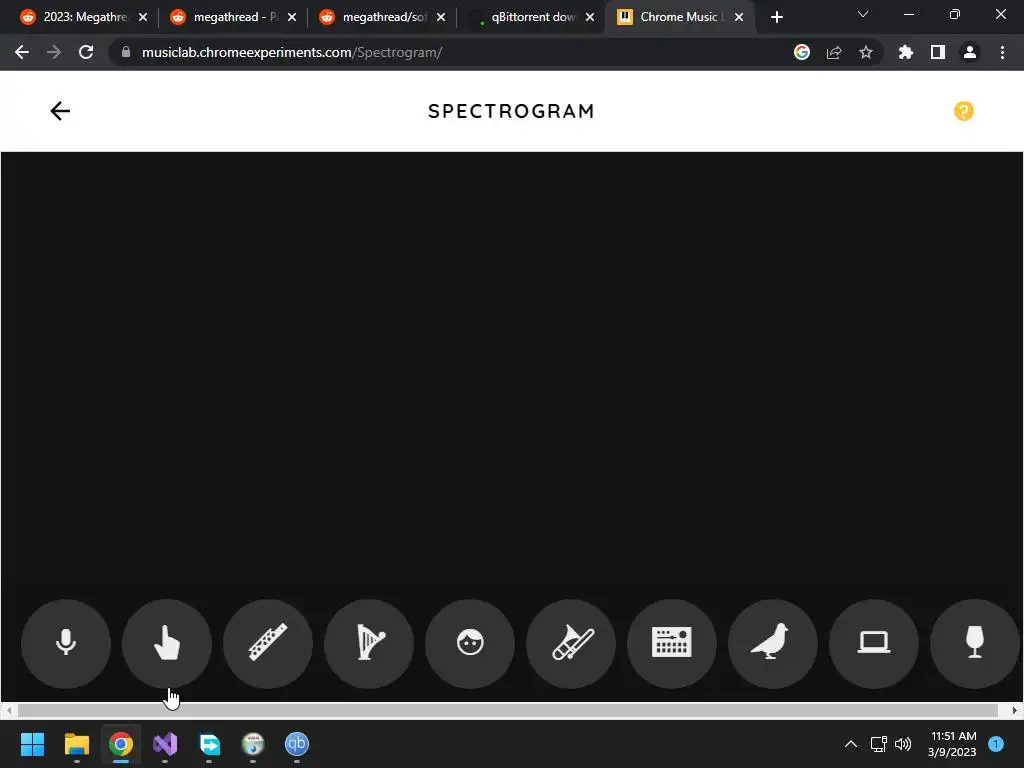The width and height of the screenshot is (1024, 768).
Task: Play the laptop modem sample
Action: 874,643
